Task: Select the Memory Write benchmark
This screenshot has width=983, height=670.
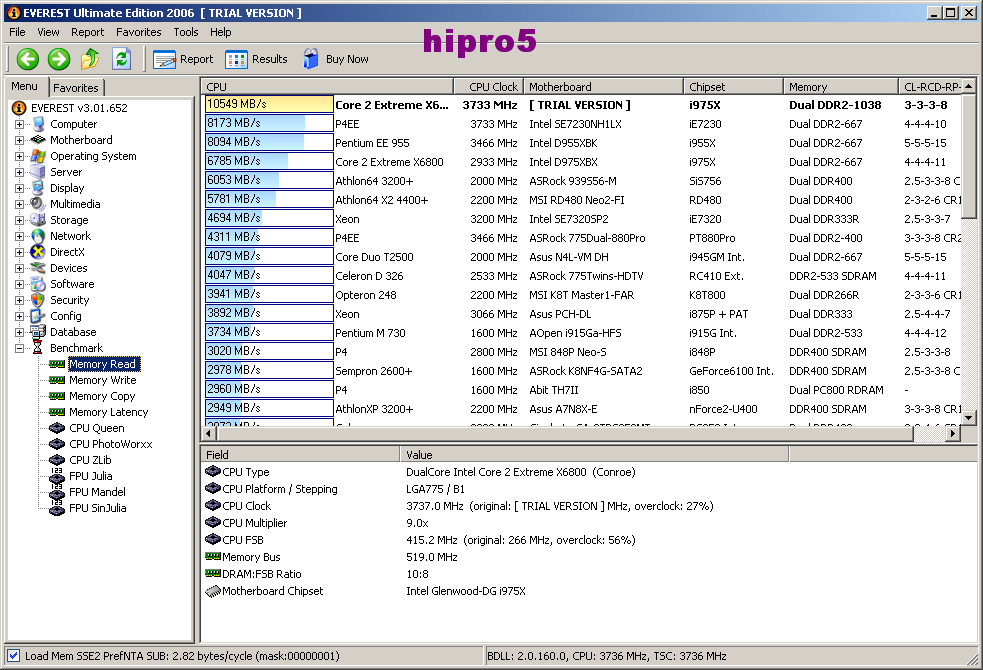Action: (x=102, y=380)
